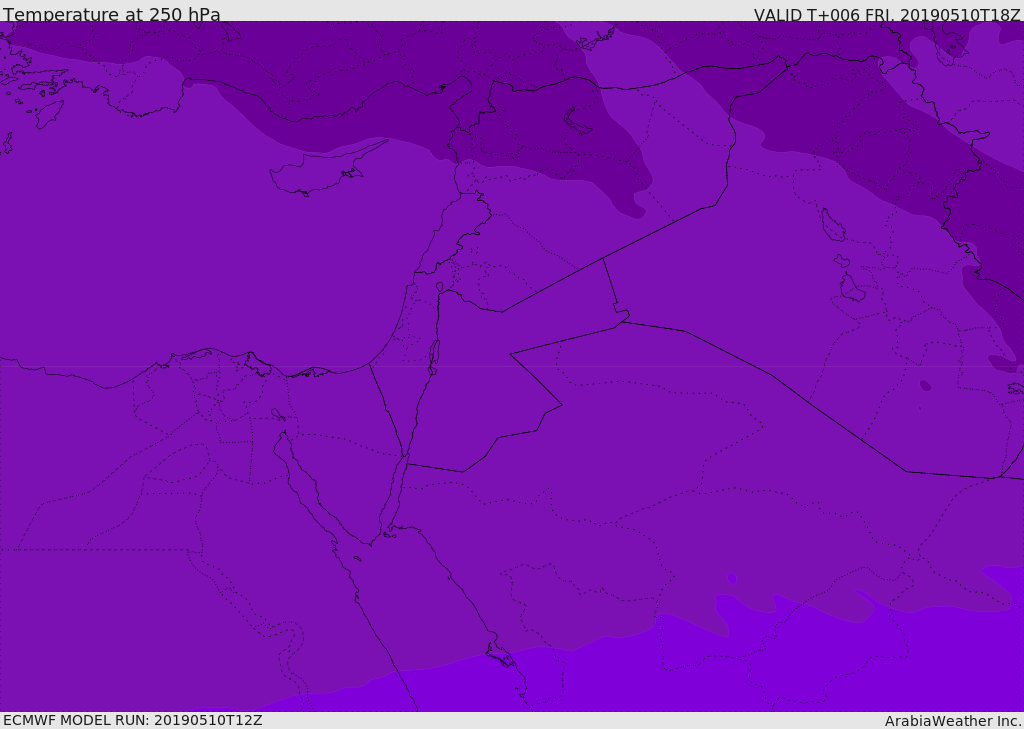Click the ArabiaWeather Inc. credit text
Viewport: 1024px width, 729px height.
coord(952,721)
